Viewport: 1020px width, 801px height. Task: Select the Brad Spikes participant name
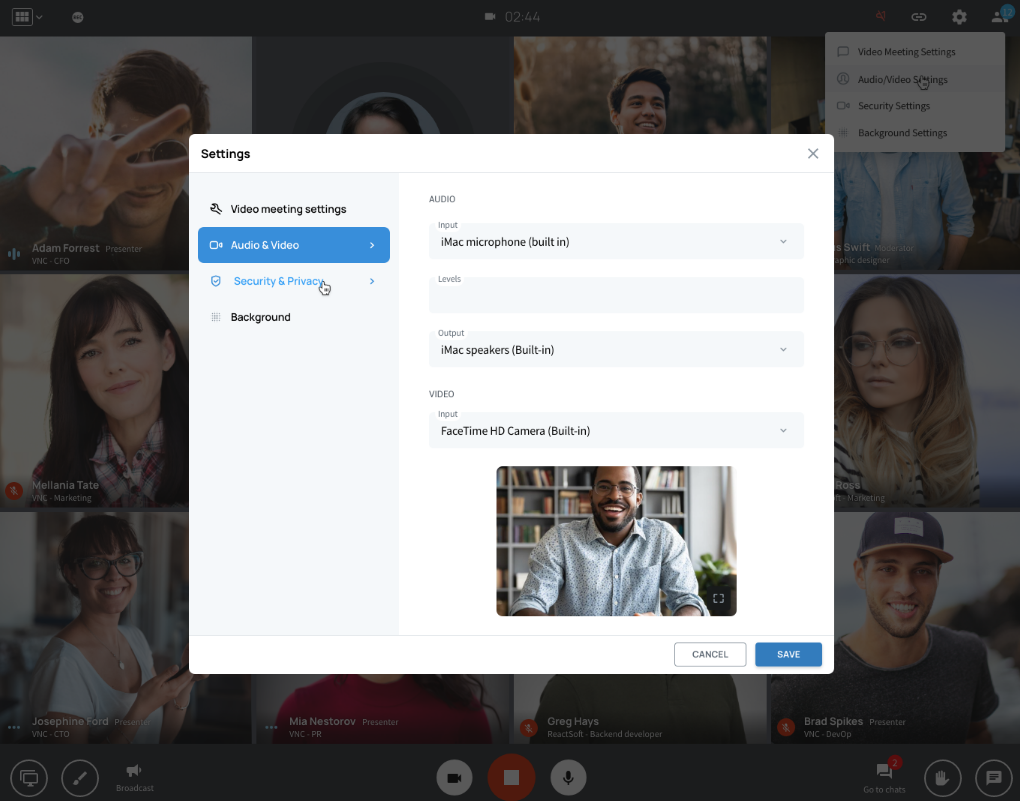833,721
